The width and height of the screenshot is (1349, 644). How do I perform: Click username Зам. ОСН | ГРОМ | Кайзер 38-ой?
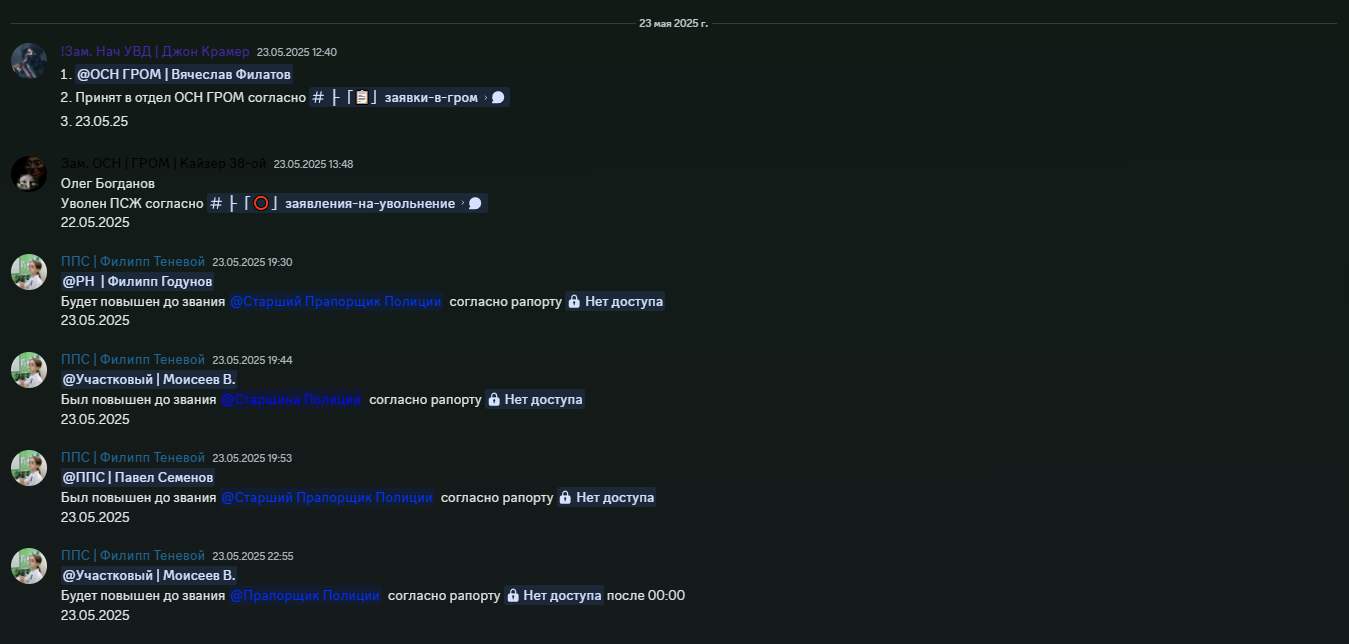164,163
